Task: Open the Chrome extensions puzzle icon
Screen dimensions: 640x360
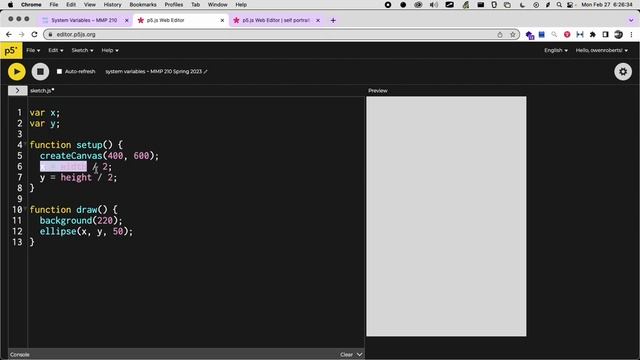Action: 593,35
